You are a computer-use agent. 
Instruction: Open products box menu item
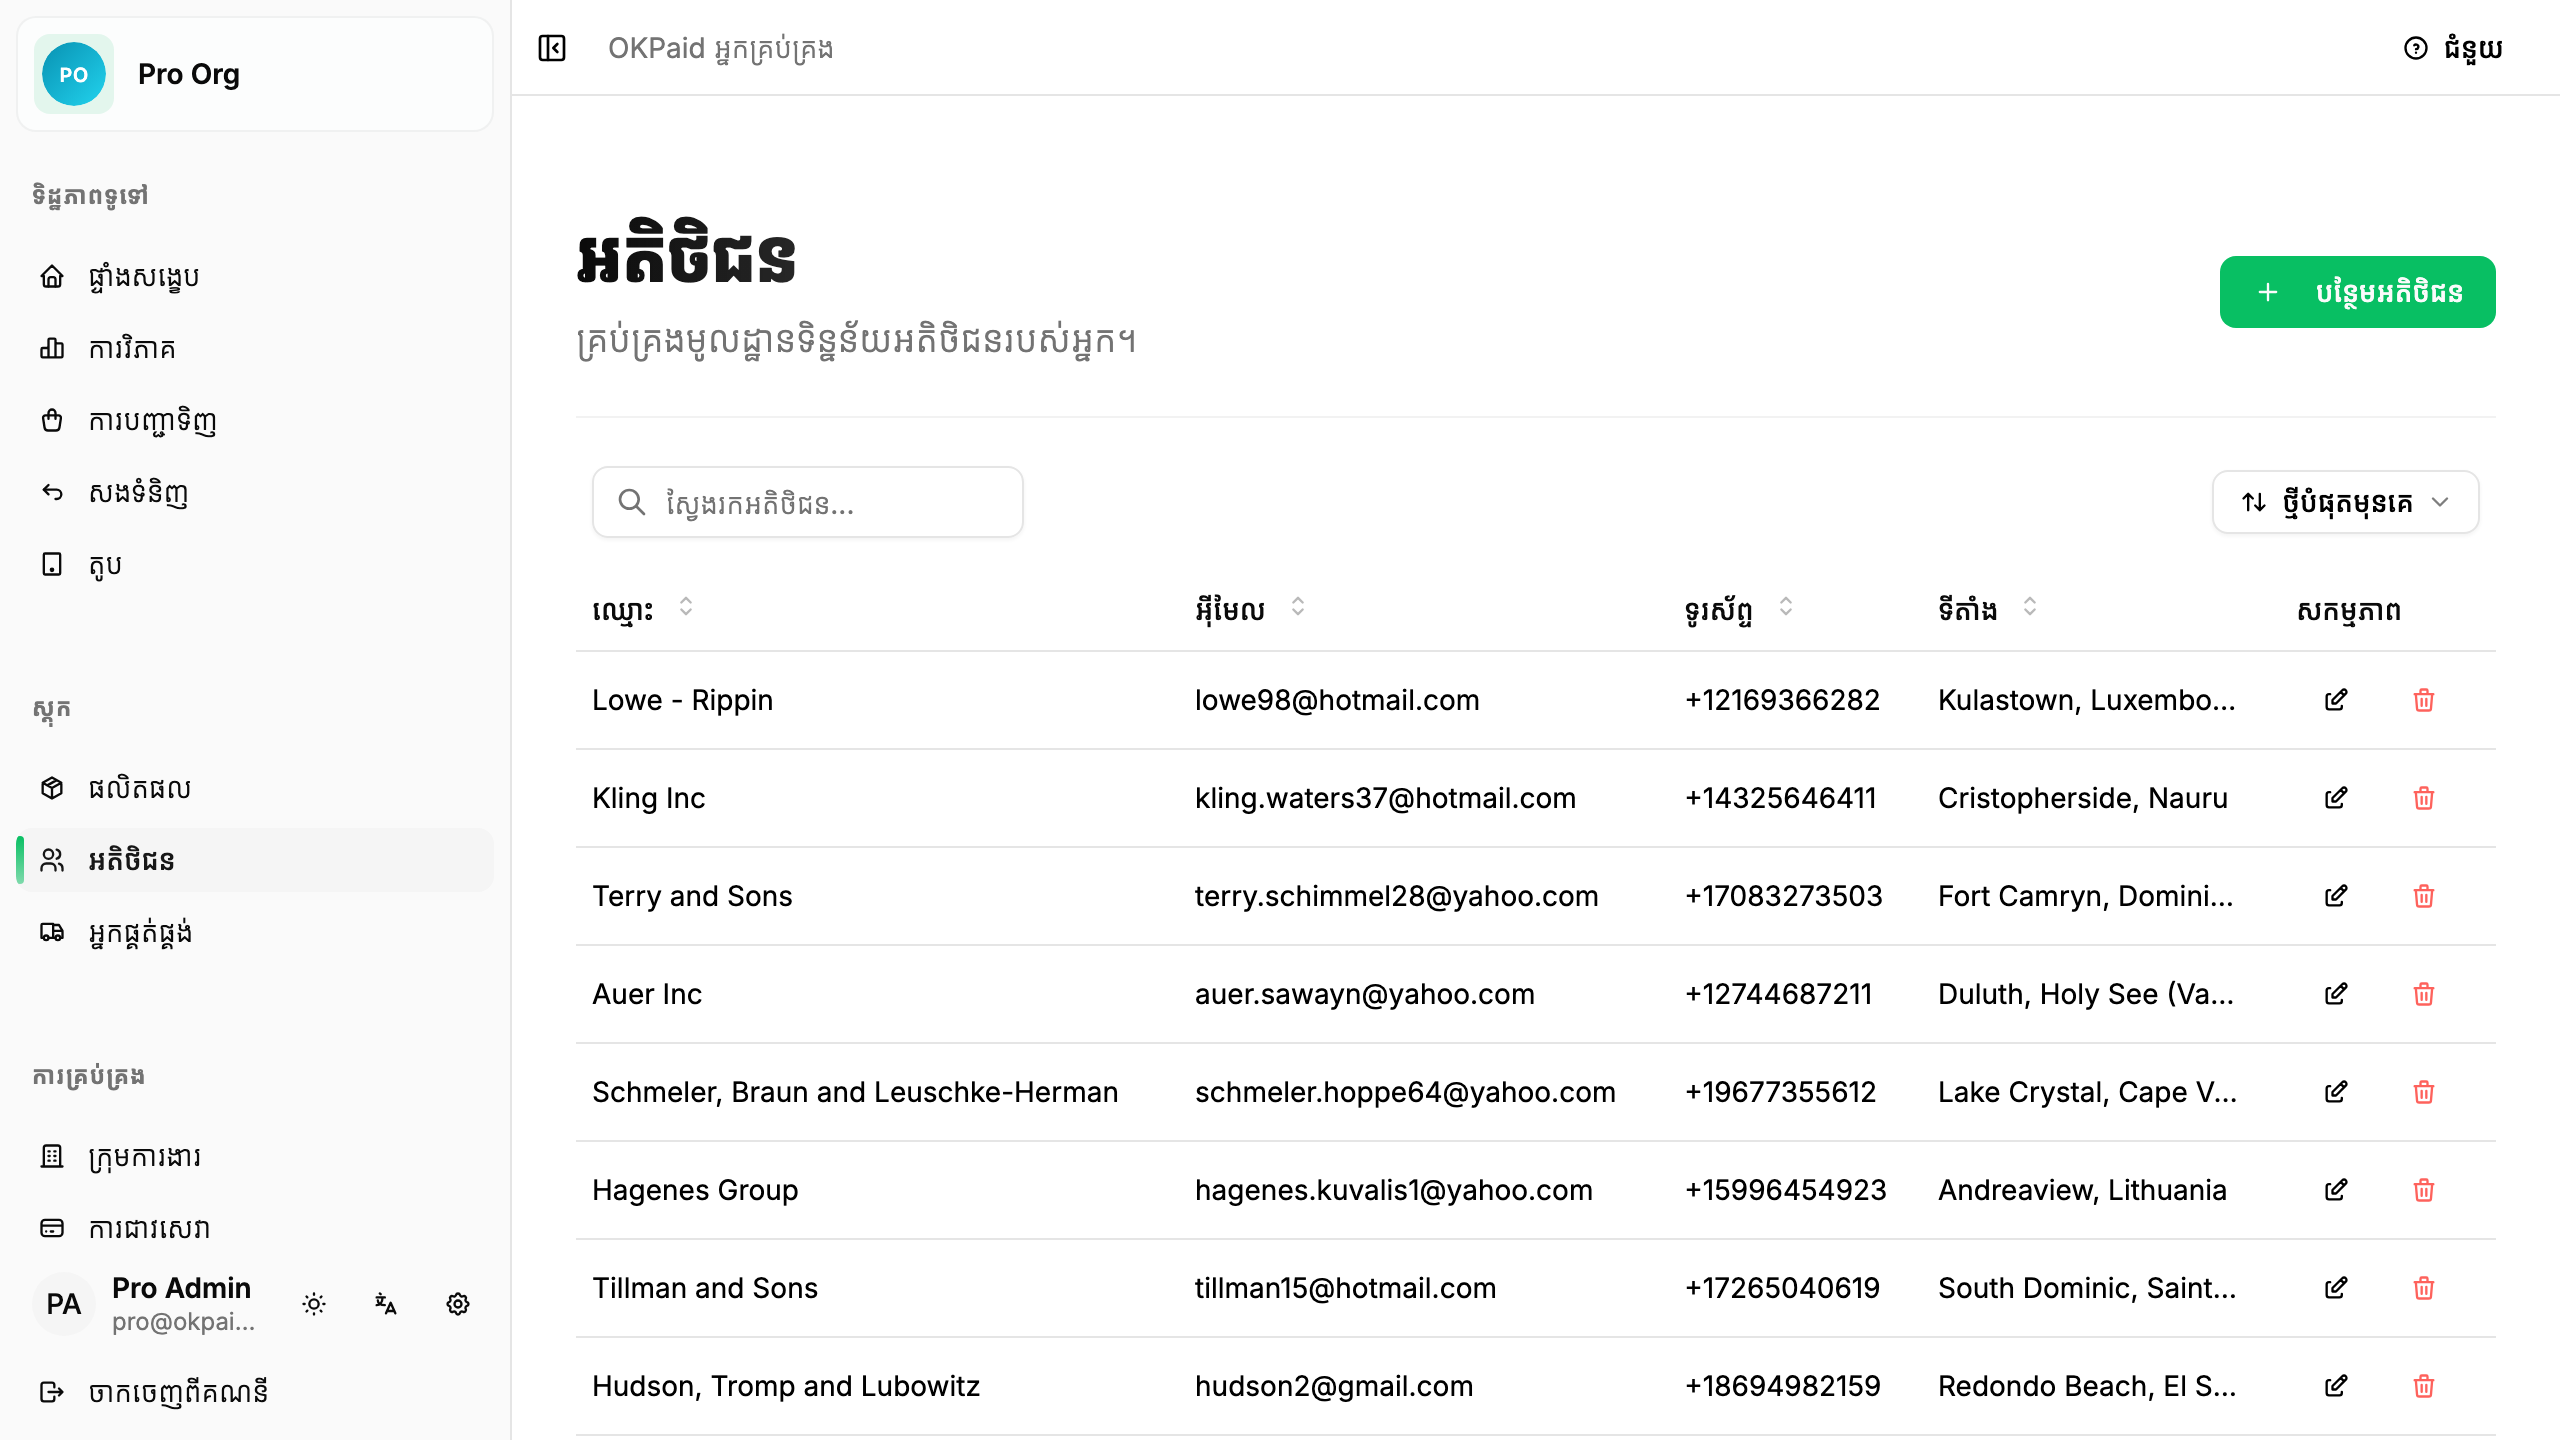click(255, 788)
